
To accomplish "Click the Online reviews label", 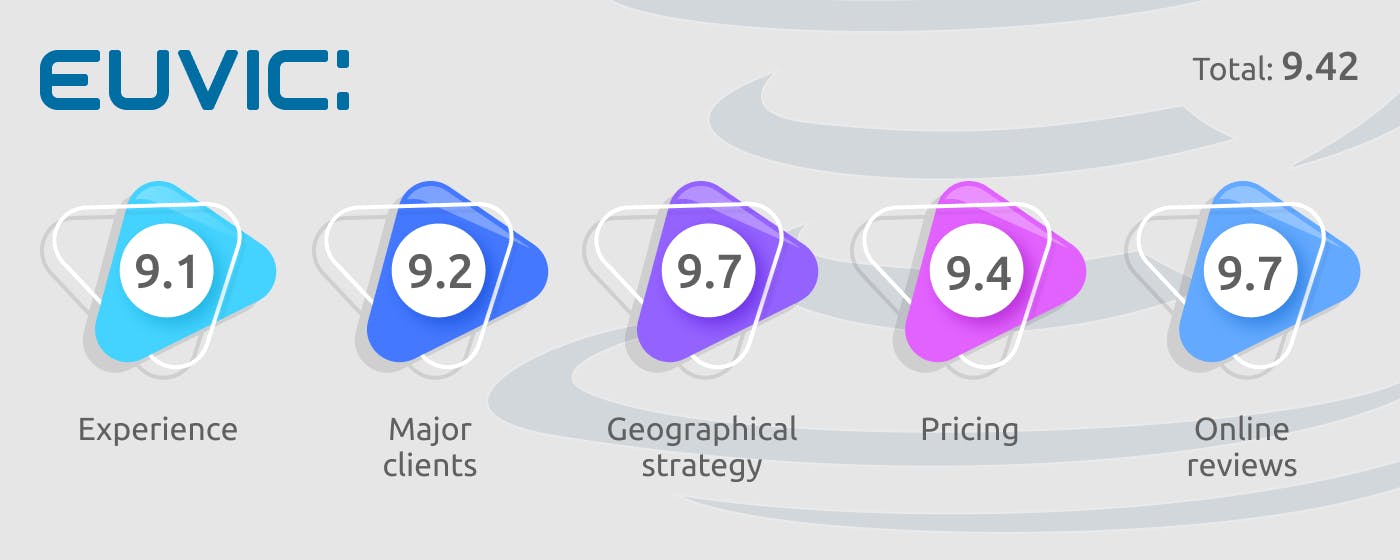I will 1242,447.
